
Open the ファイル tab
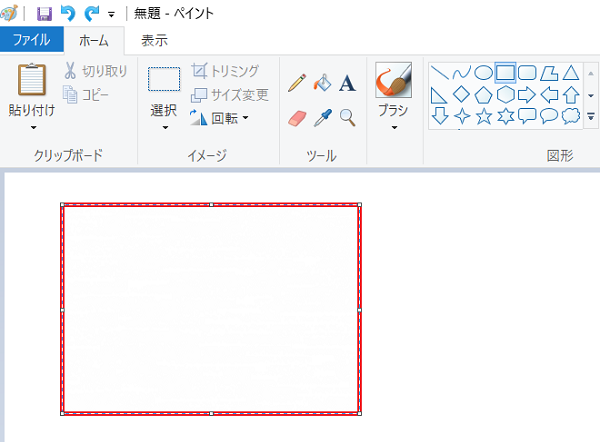pos(32,39)
